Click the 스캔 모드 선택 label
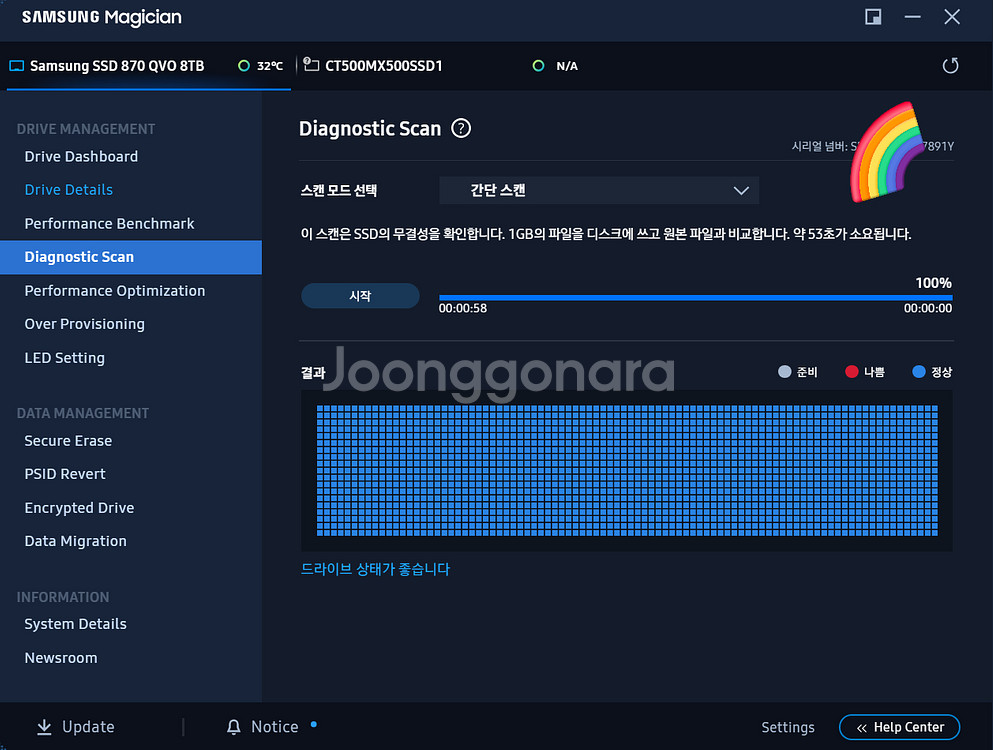 click(x=339, y=191)
